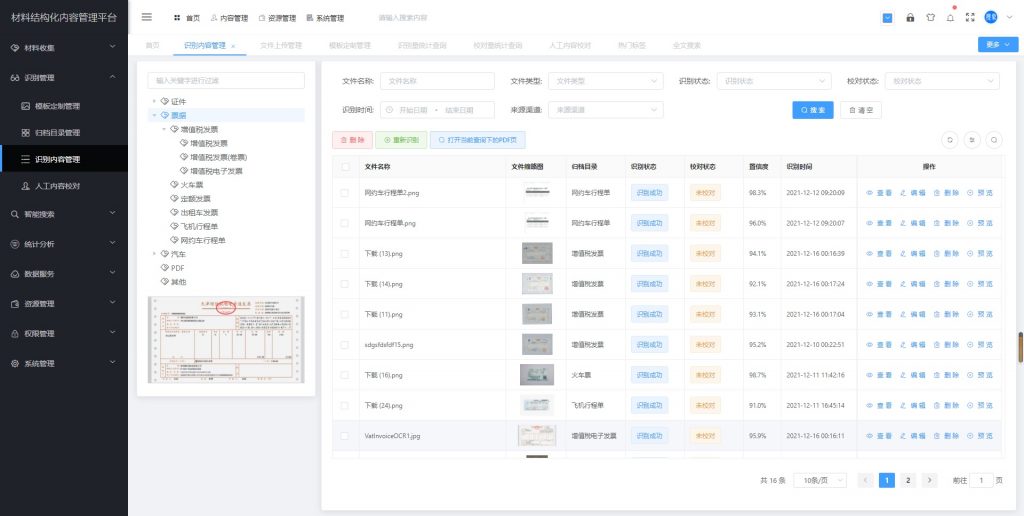This screenshot has width=1024, height=516.
Task: Open the 来源渠道 dropdown
Action: click(x=605, y=110)
